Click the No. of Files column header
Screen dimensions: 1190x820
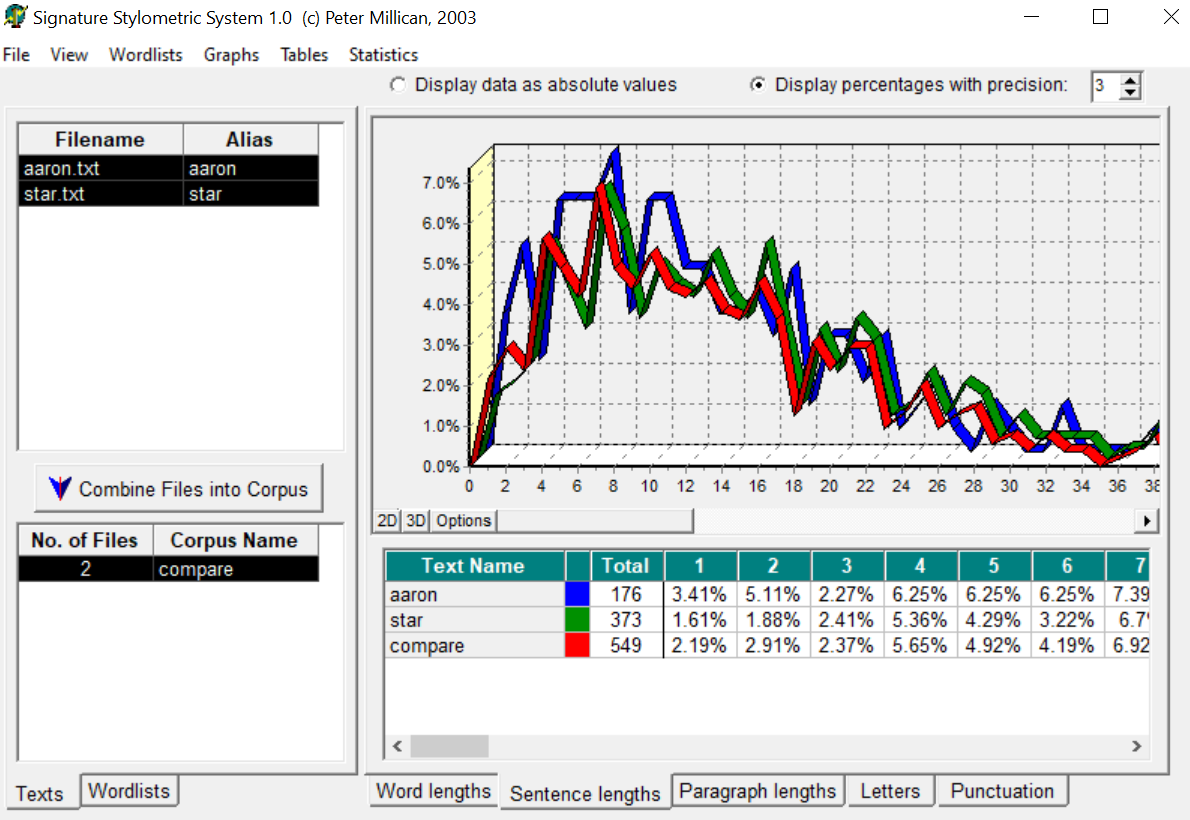[x=85, y=541]
